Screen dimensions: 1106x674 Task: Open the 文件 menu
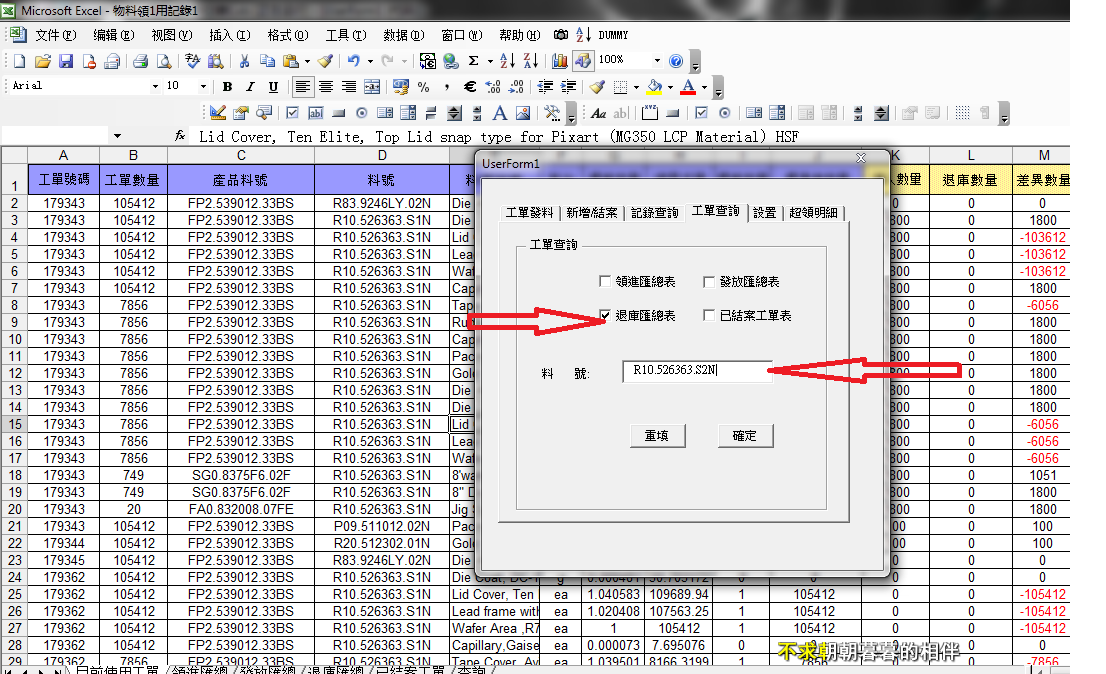(x=55, y=35)
